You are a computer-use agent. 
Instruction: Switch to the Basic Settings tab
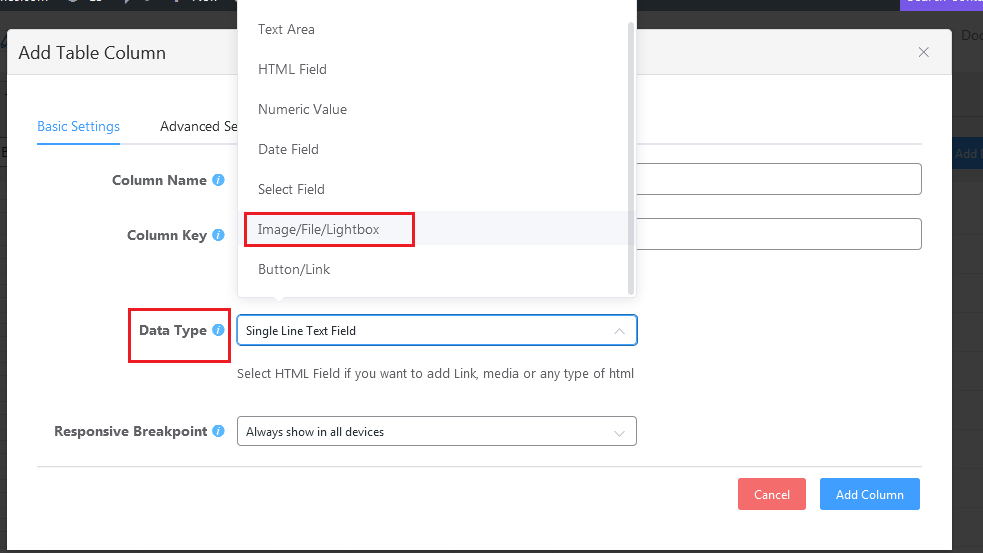click(78, 127)
